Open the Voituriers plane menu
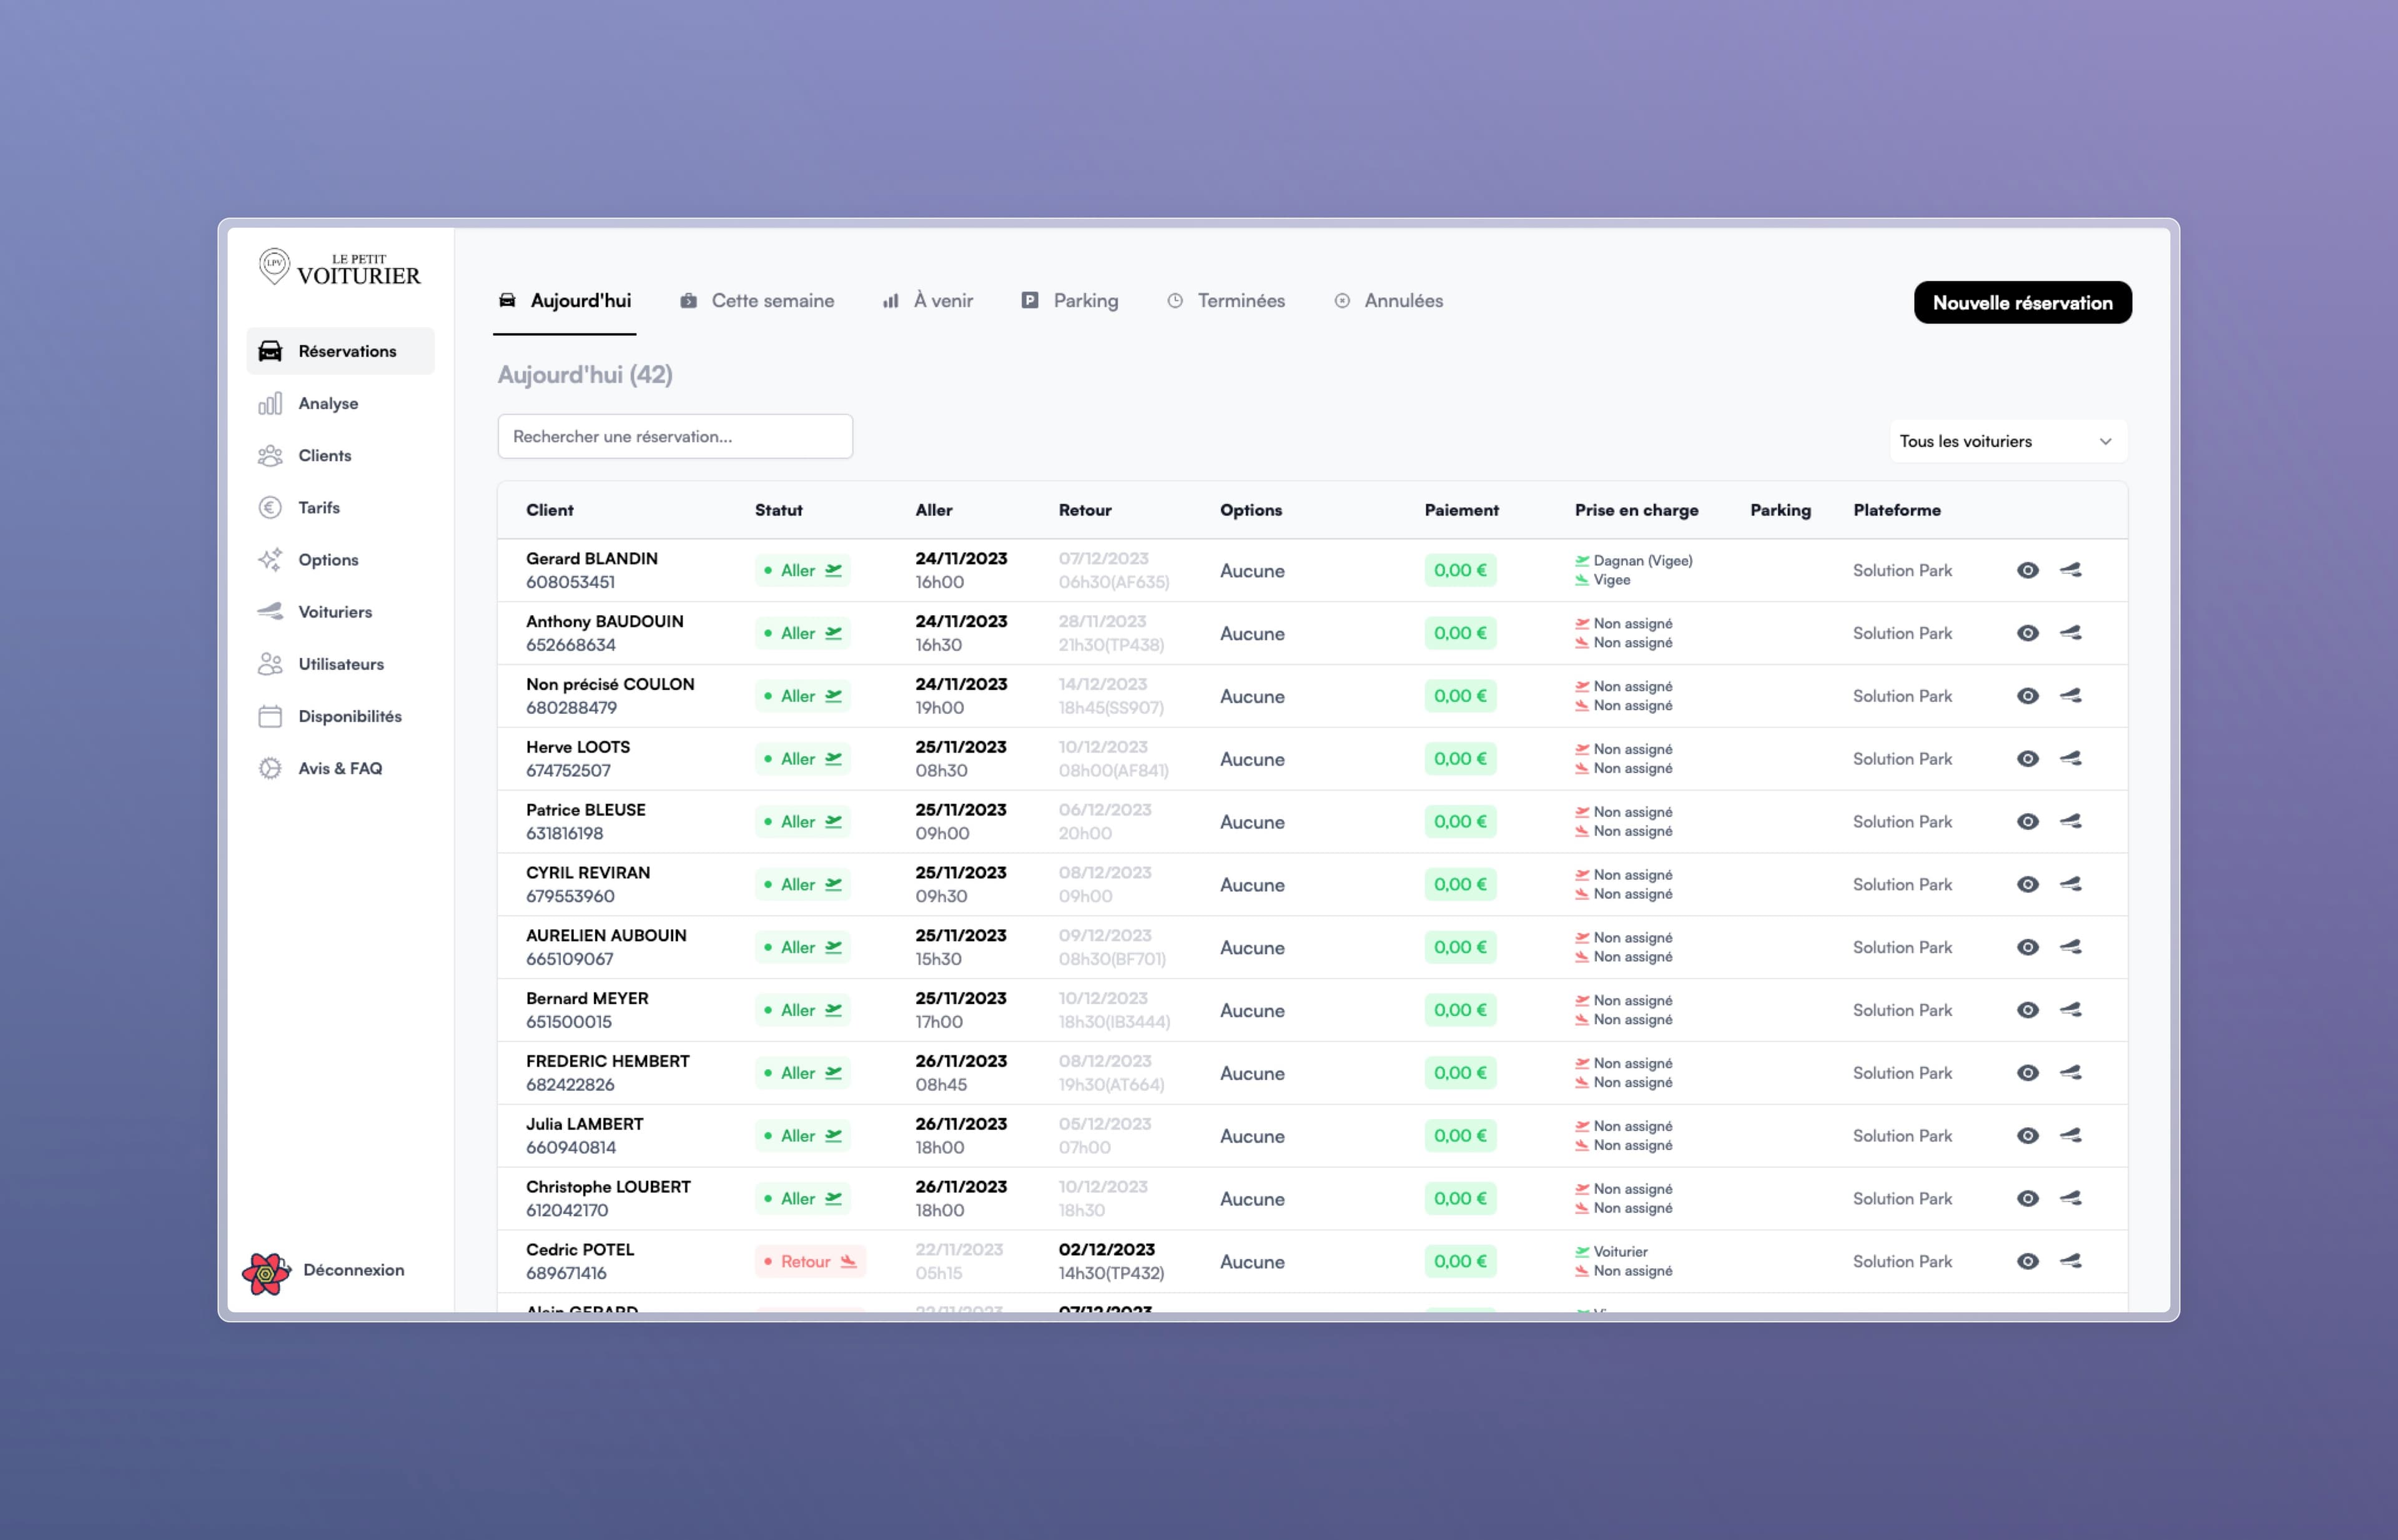The width and height of the screenshot is (2398, 1540). point(334,611)
